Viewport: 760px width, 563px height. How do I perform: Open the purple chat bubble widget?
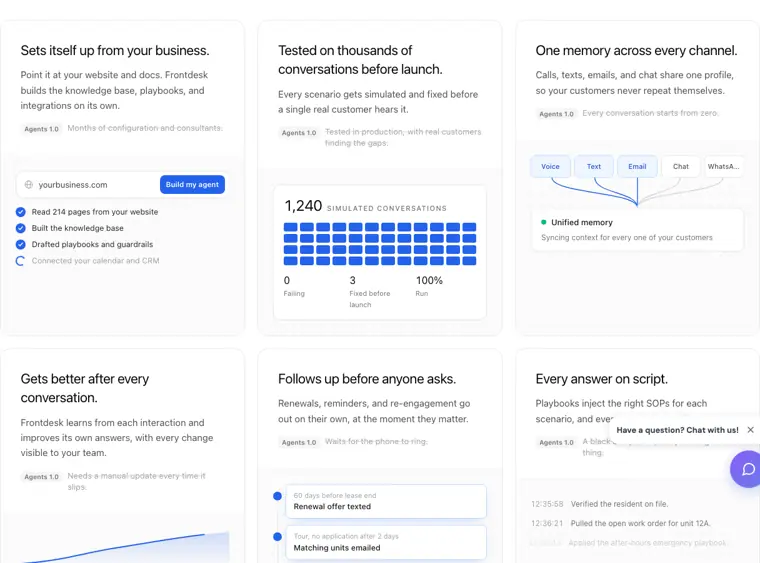[746, 469]
